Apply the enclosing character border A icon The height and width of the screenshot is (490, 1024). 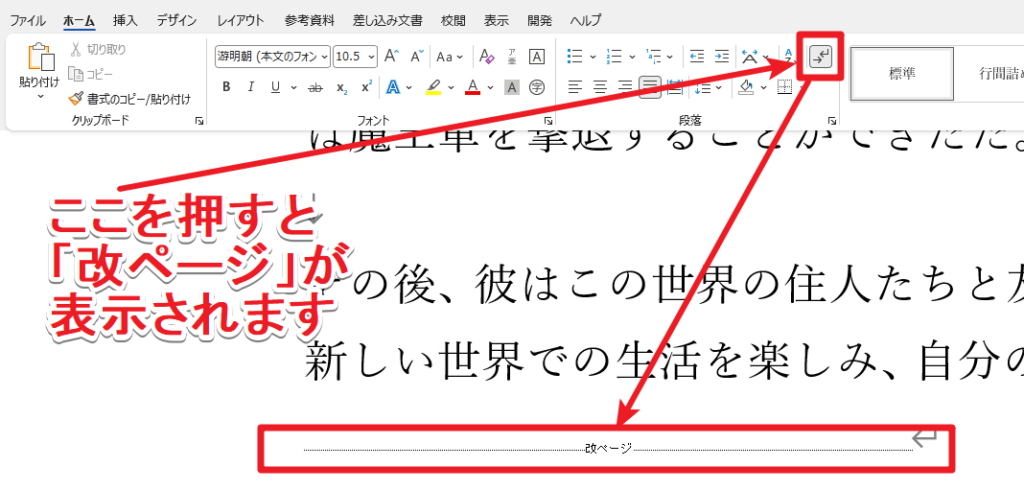(x=537, y=56)
